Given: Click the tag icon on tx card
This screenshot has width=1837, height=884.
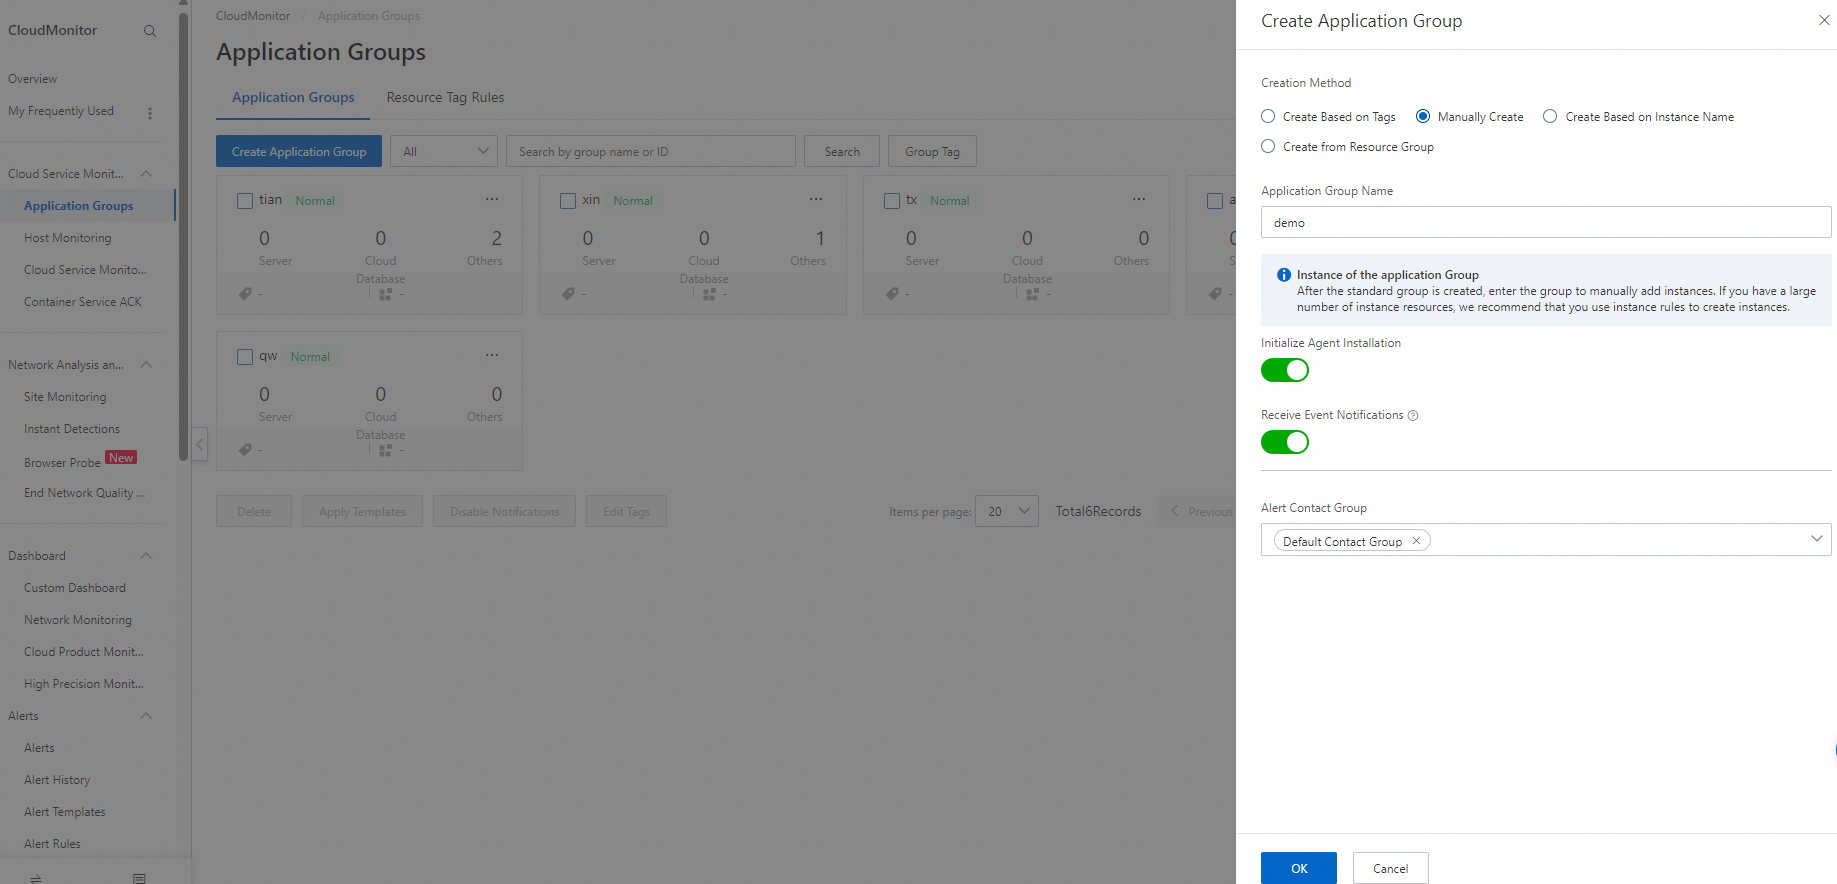Looking at the screenshot, I should (x=892, y=294).
